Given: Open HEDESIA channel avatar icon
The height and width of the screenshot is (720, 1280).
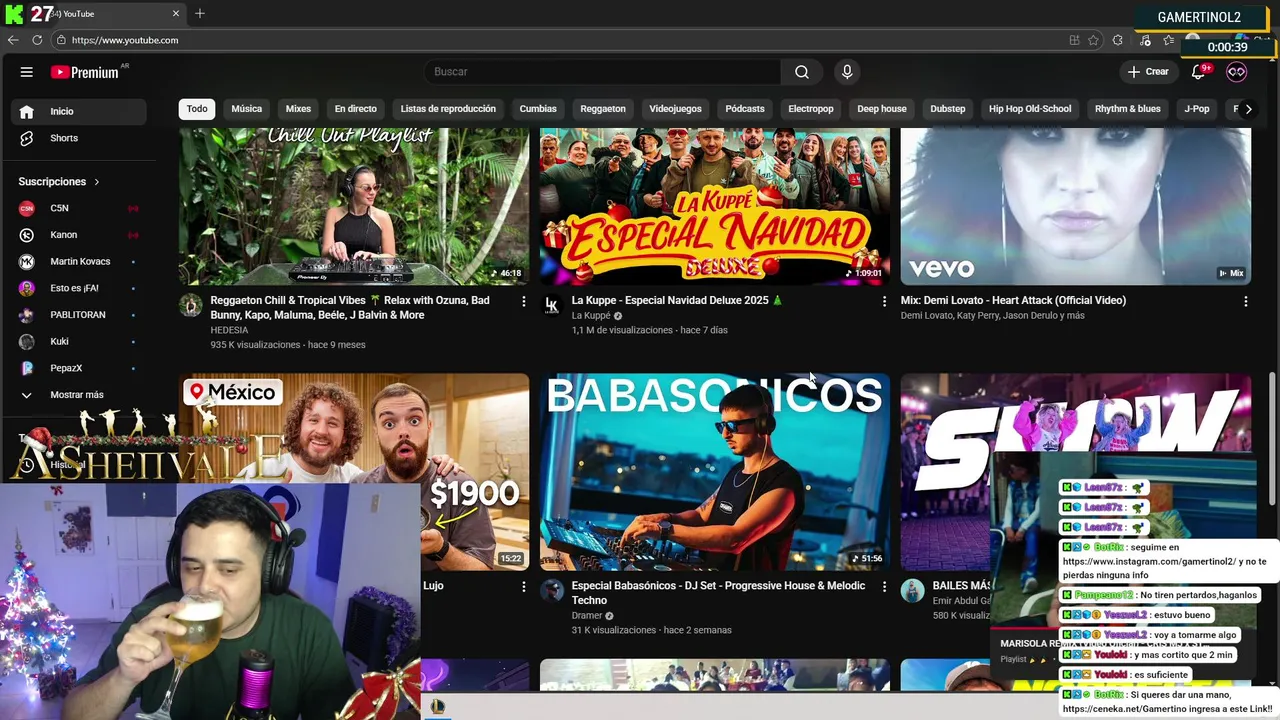Looking at the screenshot, I should 190,305.
